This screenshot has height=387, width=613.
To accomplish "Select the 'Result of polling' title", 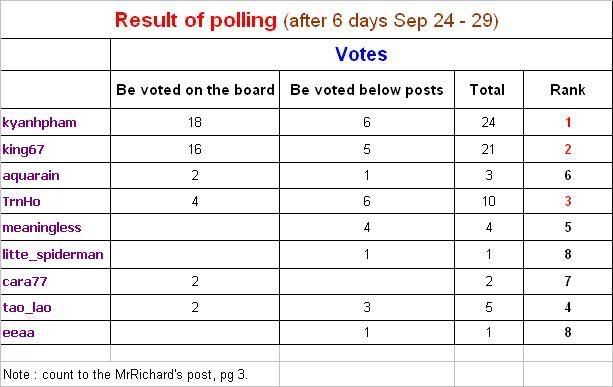I will 196,20.
